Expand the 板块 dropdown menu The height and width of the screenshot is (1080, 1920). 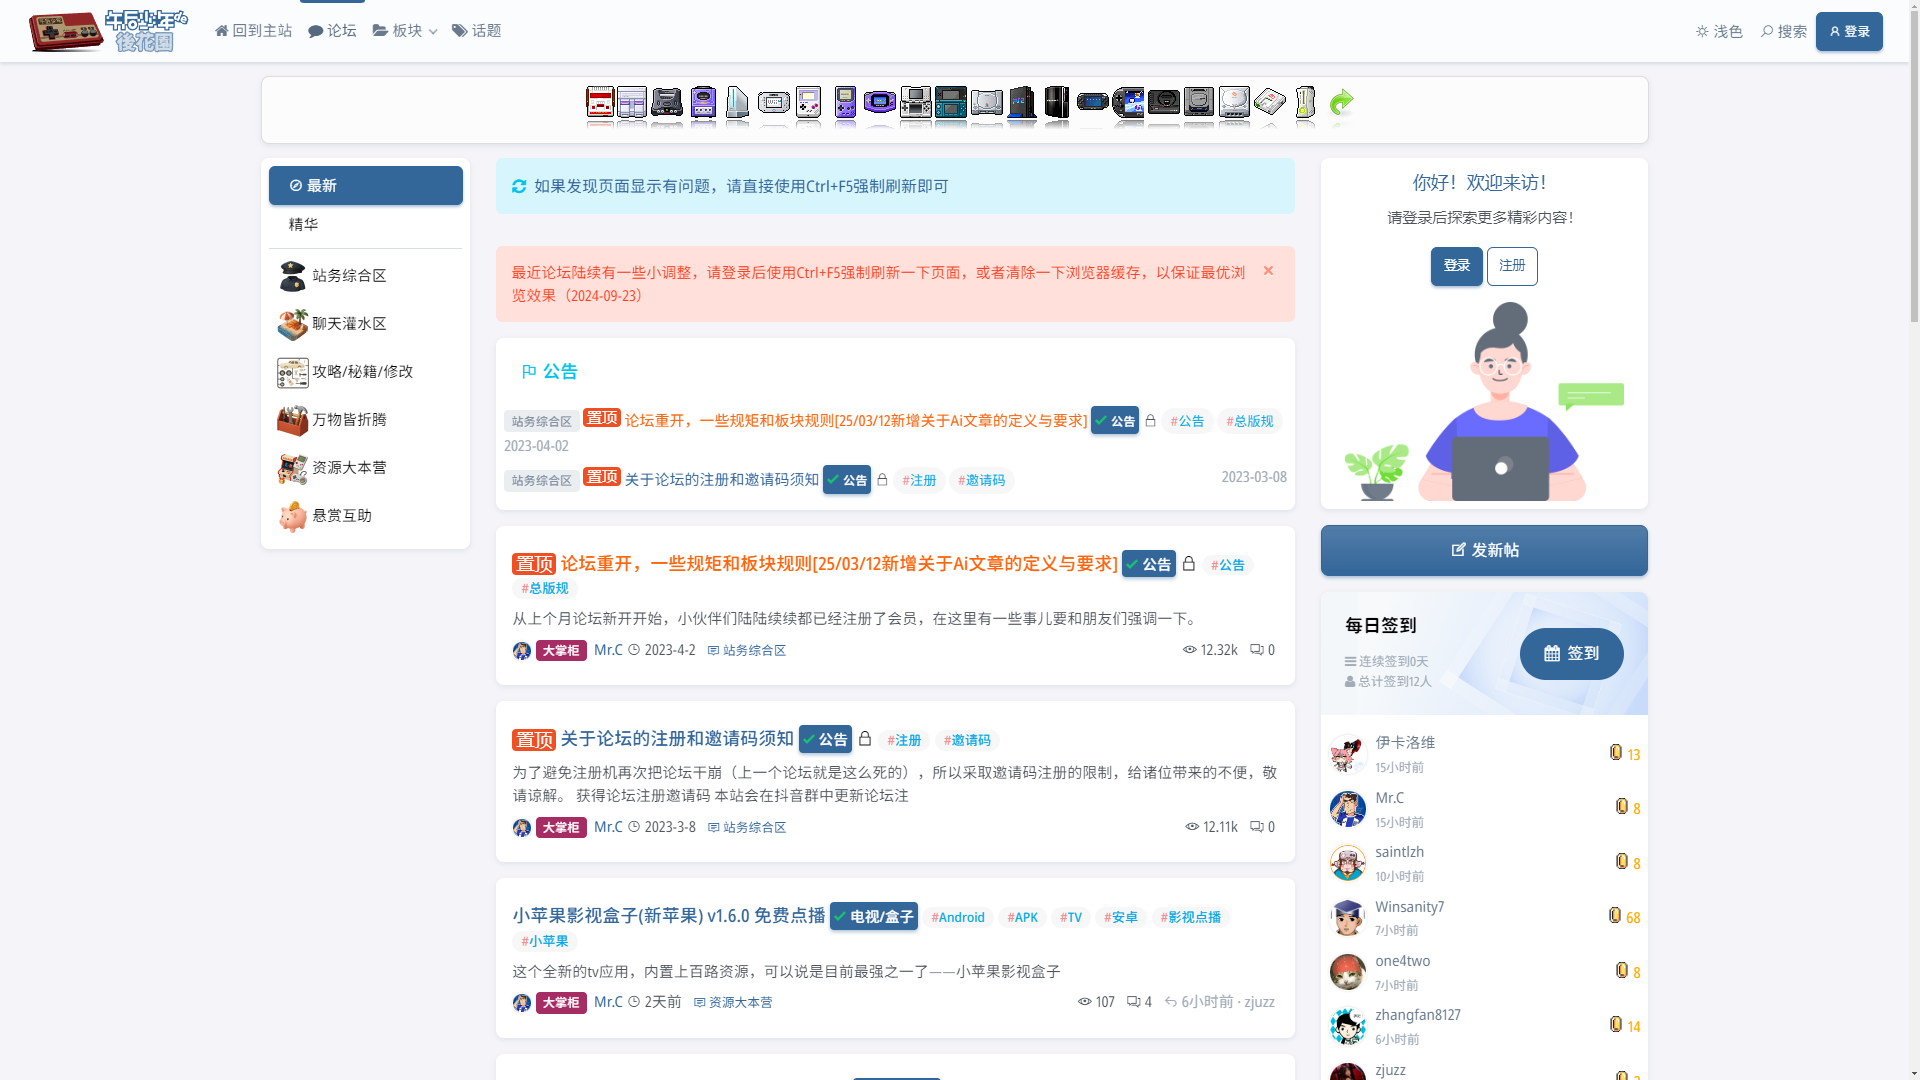coord(405,31)
